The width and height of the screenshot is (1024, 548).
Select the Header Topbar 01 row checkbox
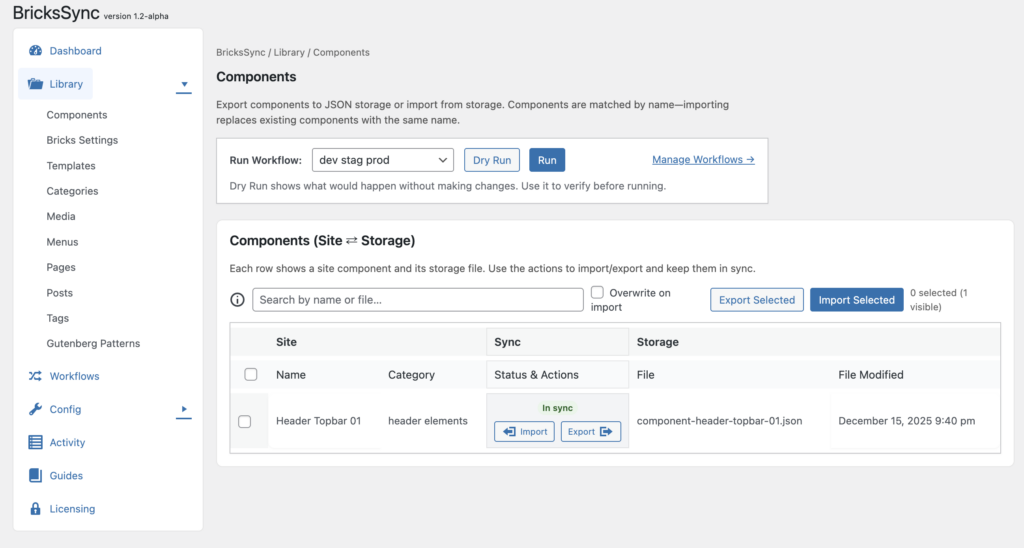tap(245, 422)
